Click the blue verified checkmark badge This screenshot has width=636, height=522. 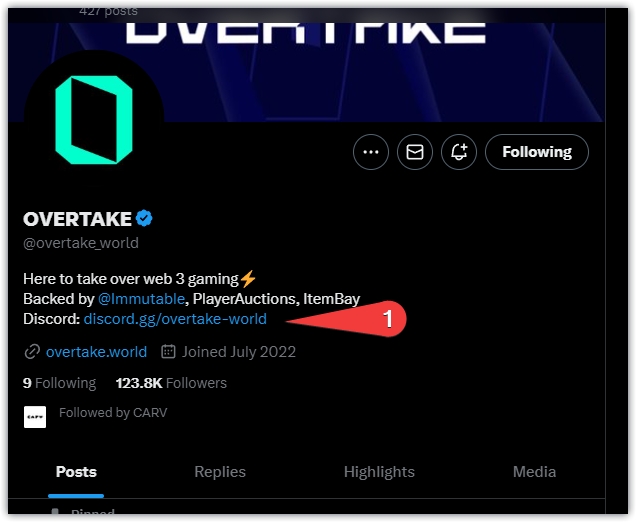pyautogui.click(x=144, y=219)
